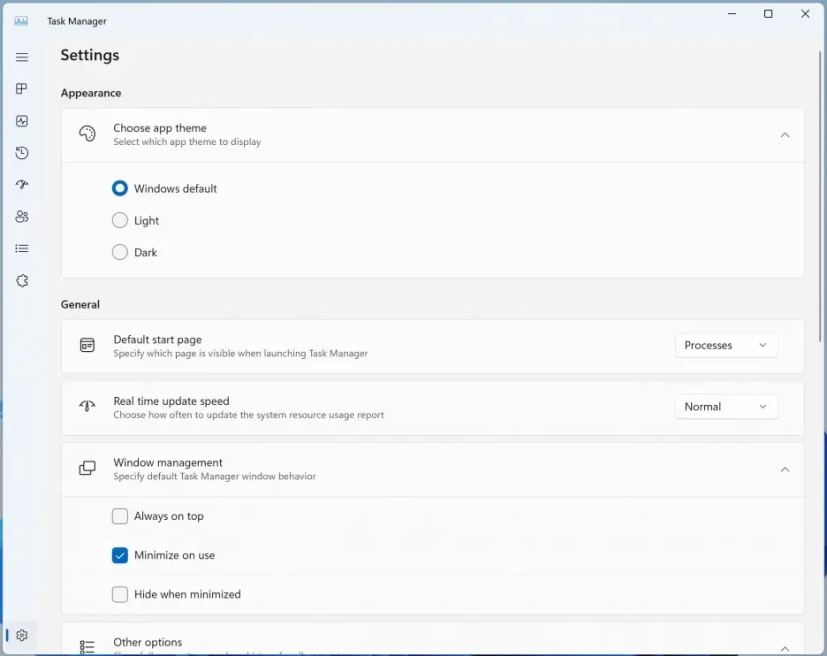
Task: Select the Light theme option
Action: 120,220
